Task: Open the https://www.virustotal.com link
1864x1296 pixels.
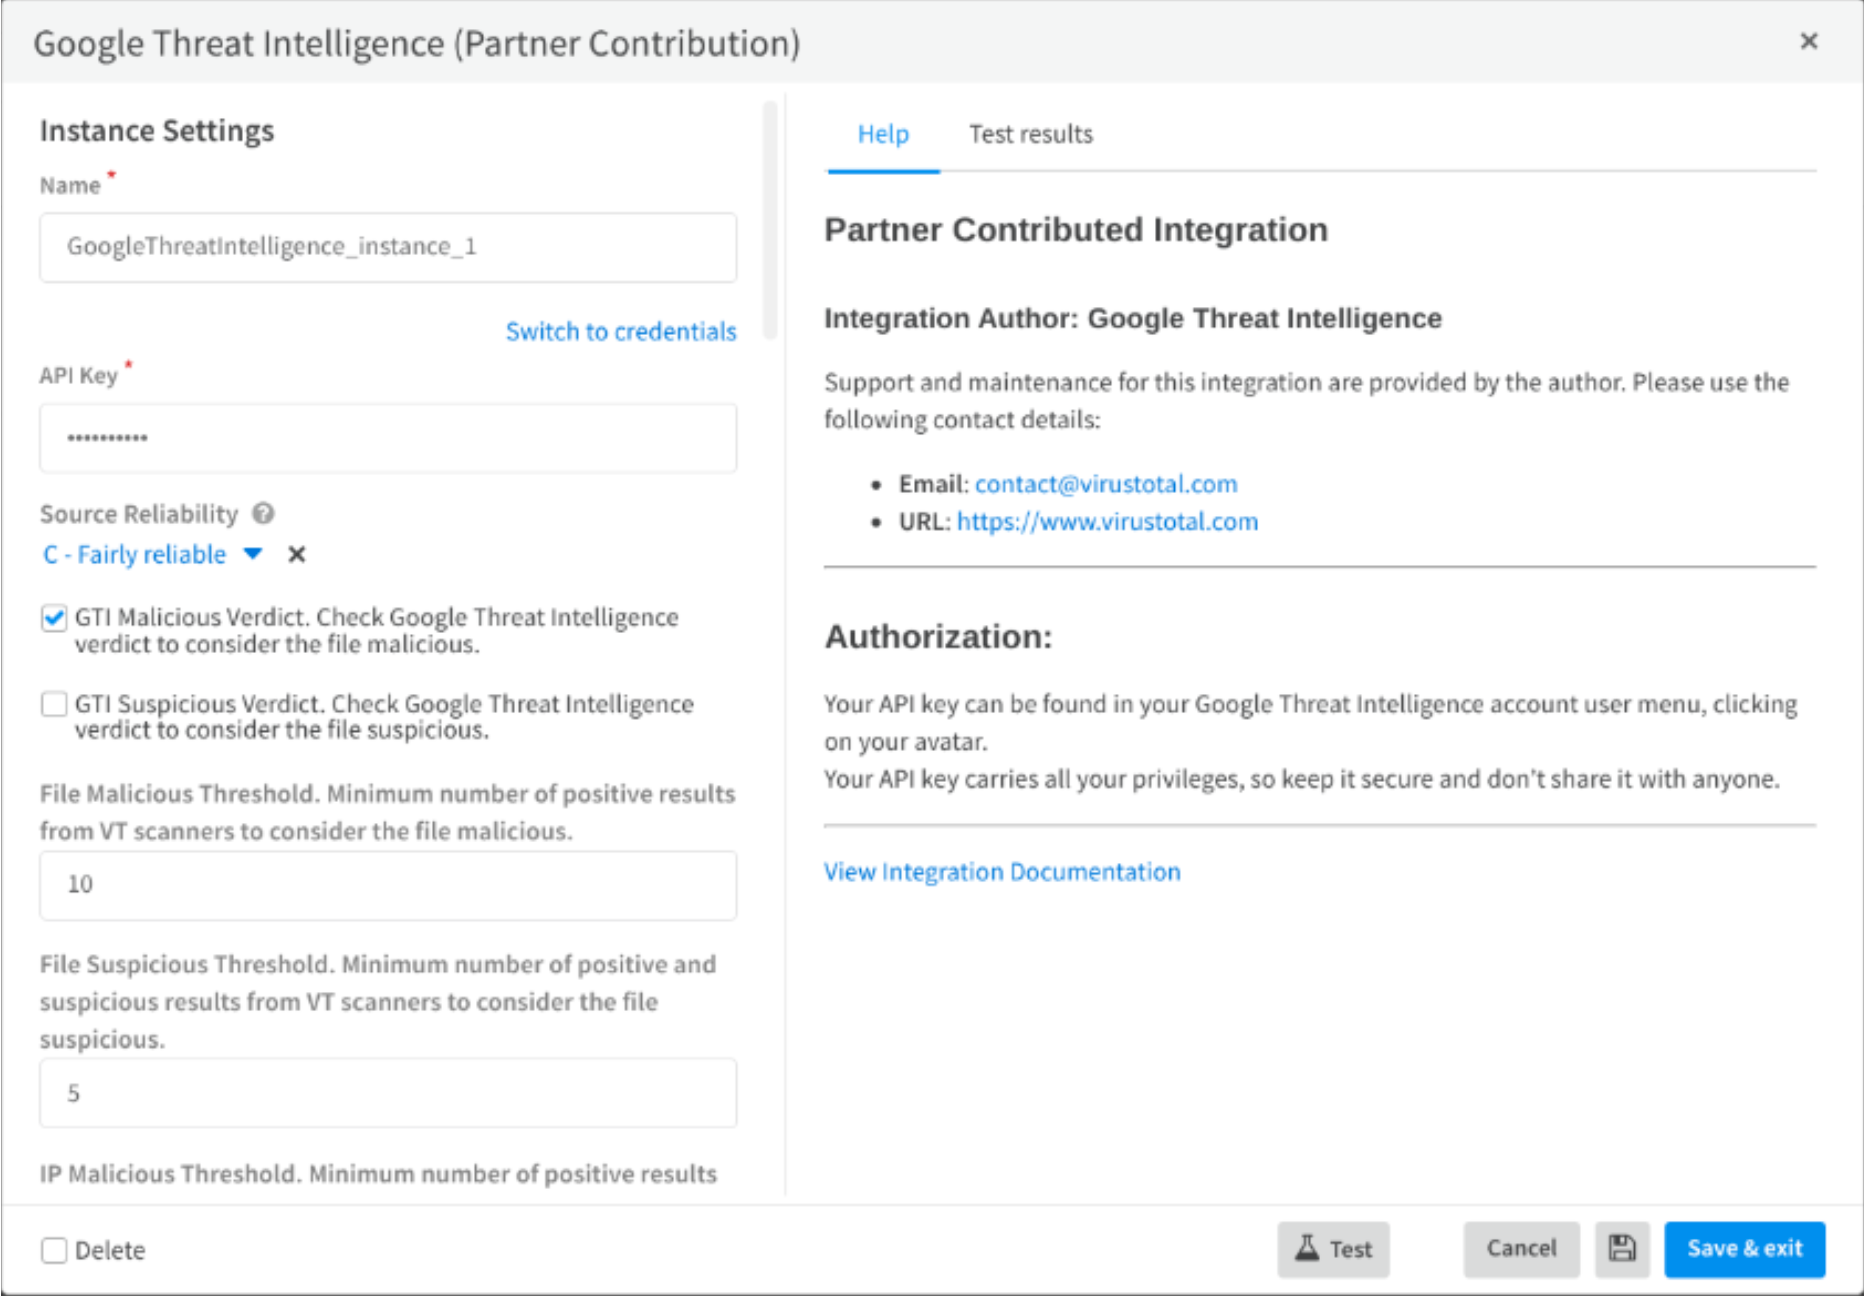Action: click(1107, 522)
